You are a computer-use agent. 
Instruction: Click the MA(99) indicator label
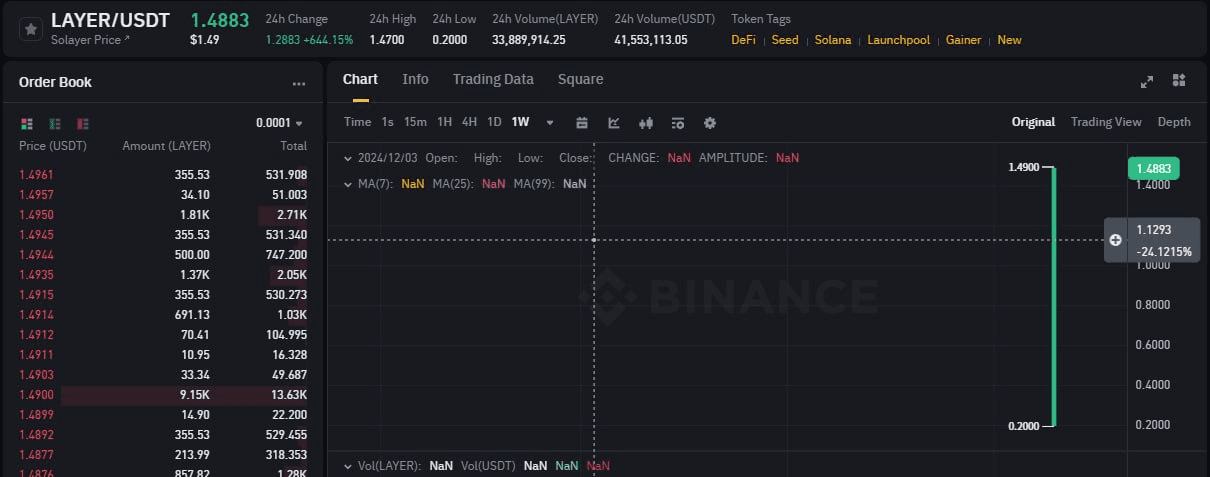click(x=535, y=184)
